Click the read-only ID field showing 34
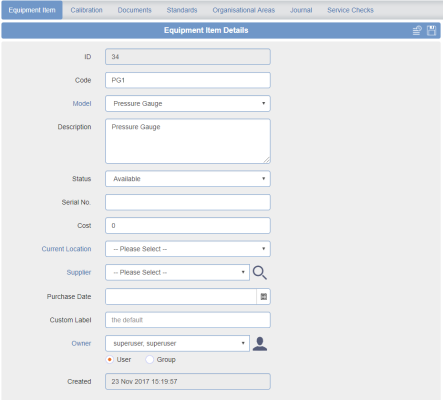Image resolution: width=443 pixels, height=400 pixels. tap(188, 57)
